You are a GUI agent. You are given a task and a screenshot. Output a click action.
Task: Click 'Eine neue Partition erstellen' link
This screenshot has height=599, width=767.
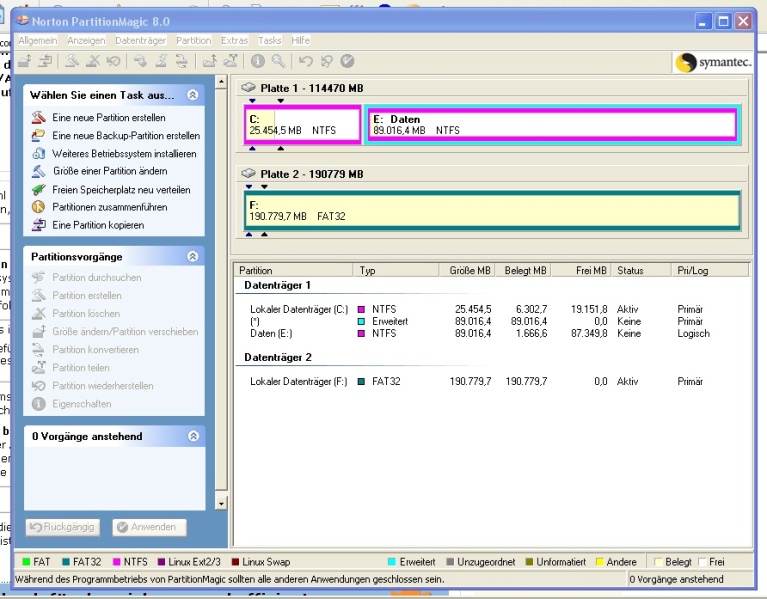pos(109,117)
